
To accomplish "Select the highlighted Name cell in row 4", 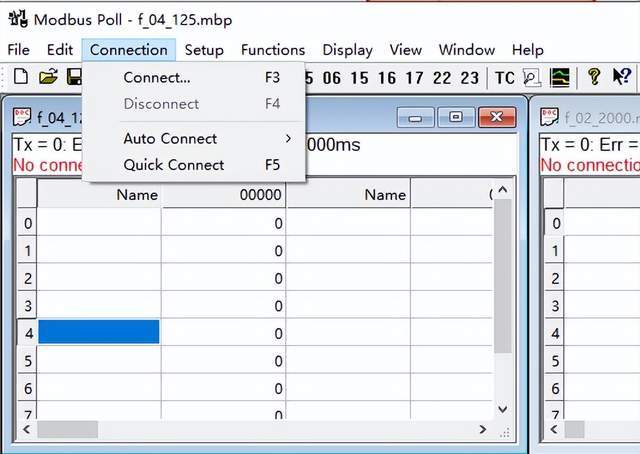I will (99, 332).
